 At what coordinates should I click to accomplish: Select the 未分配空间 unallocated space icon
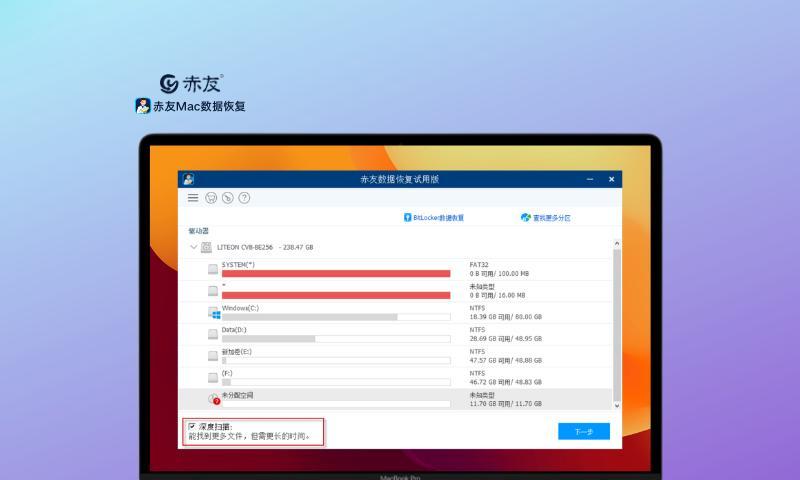214,399
